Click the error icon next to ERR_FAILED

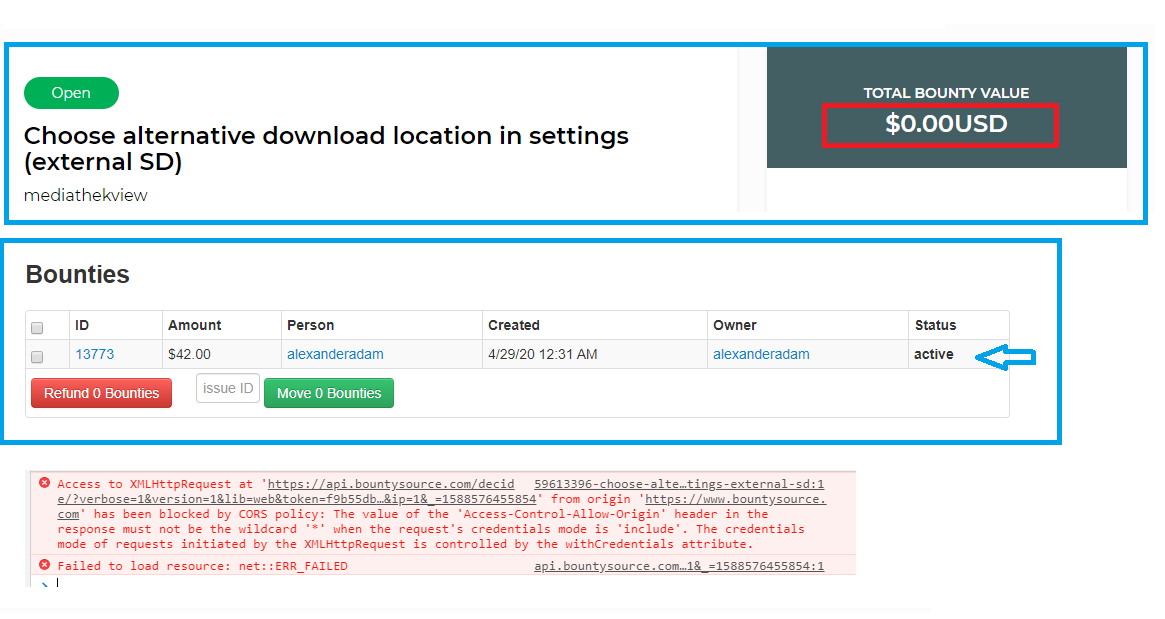click(42, 564)
